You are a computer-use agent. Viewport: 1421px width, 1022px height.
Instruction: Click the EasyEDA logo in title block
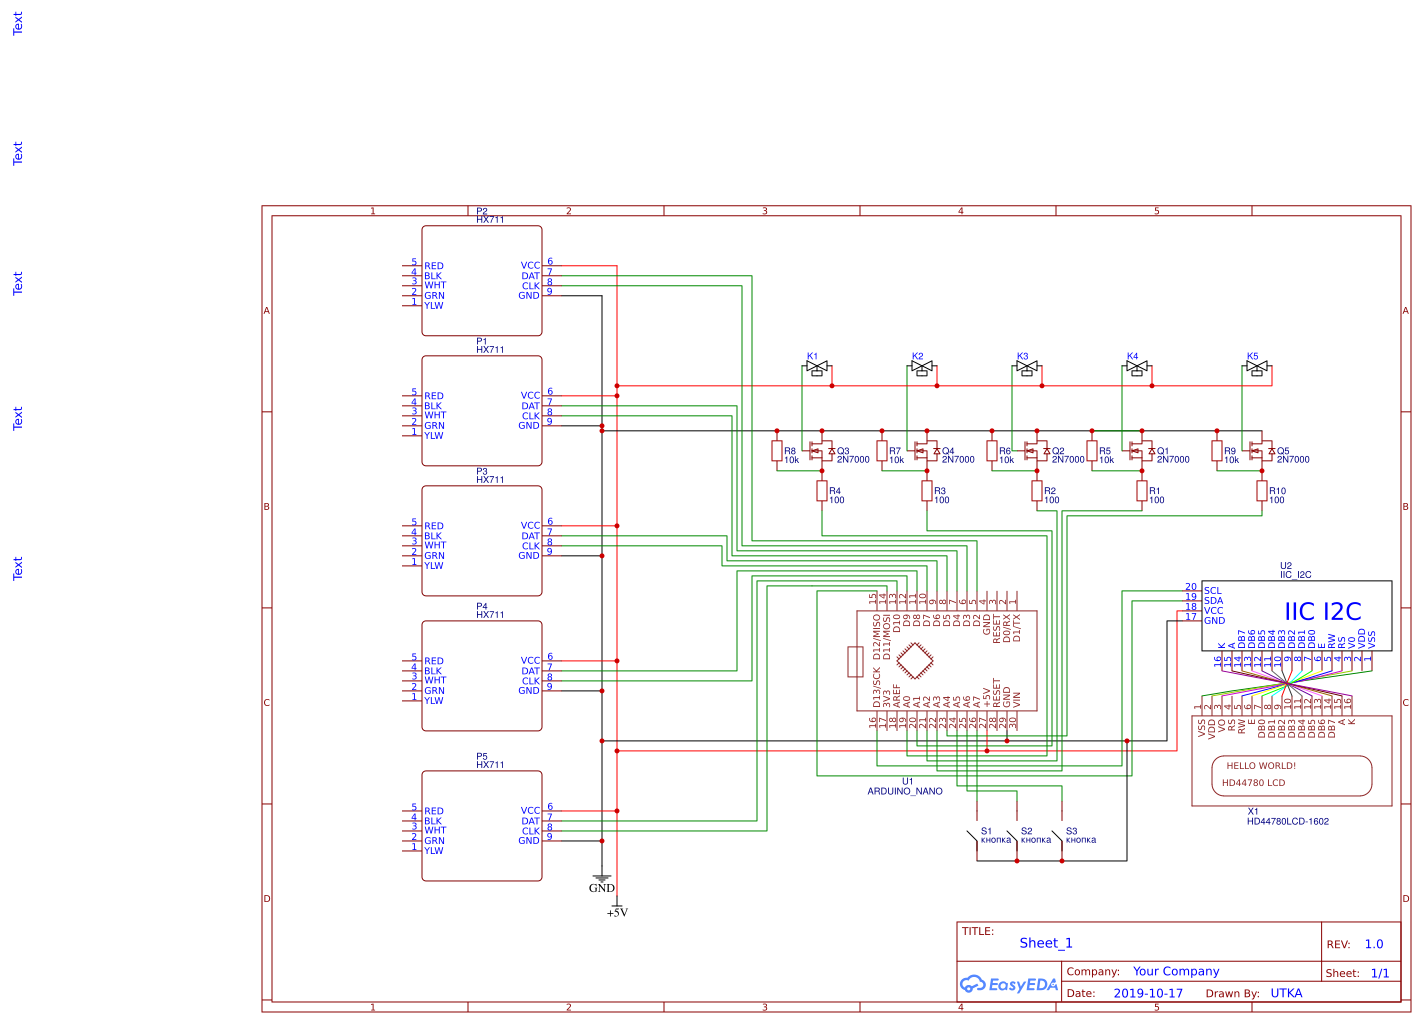1009,985
